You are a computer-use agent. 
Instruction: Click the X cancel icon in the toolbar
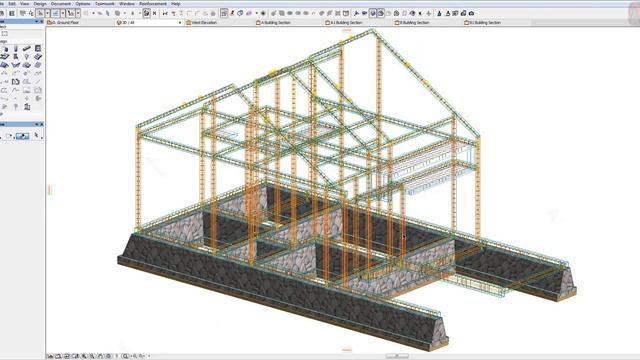pyautogui.click(x=154, y=13)
